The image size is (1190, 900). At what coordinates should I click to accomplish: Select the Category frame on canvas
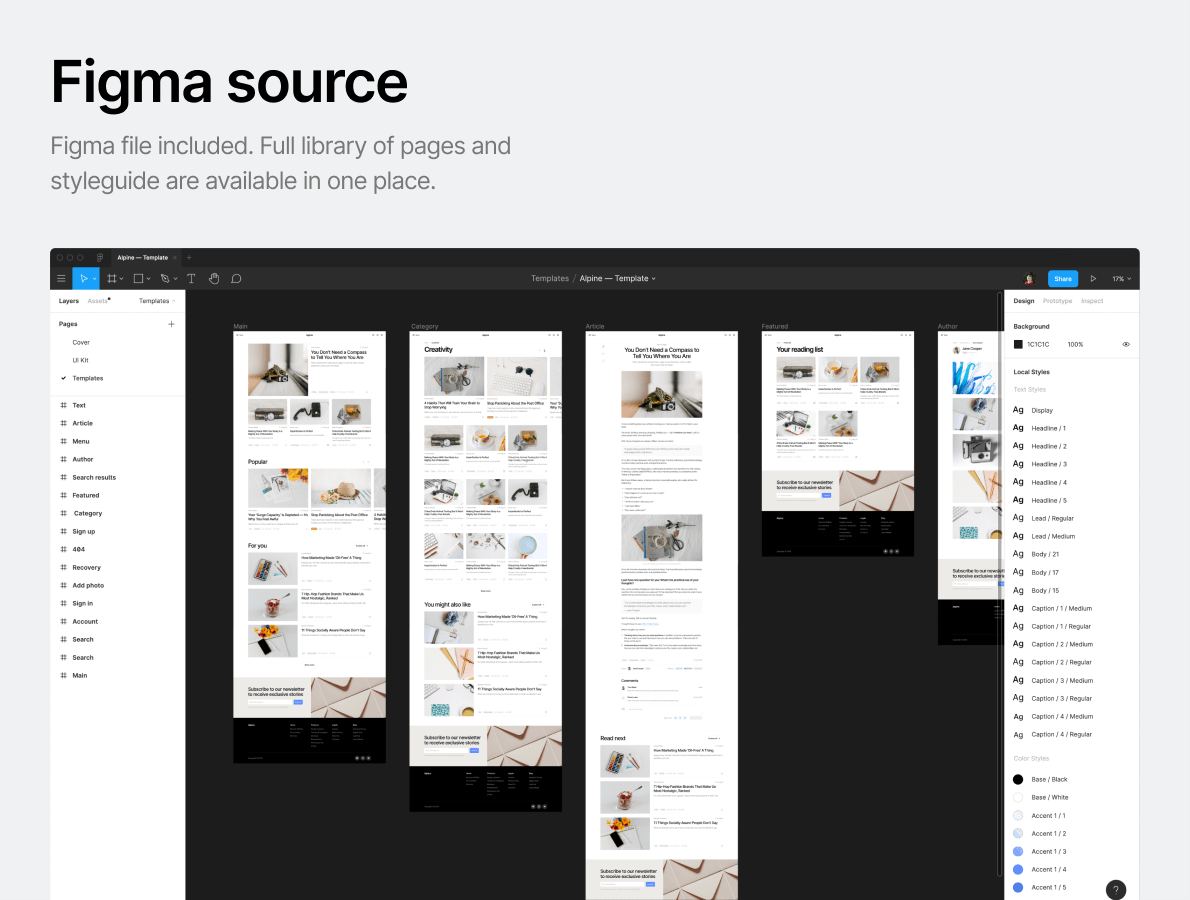486,571
